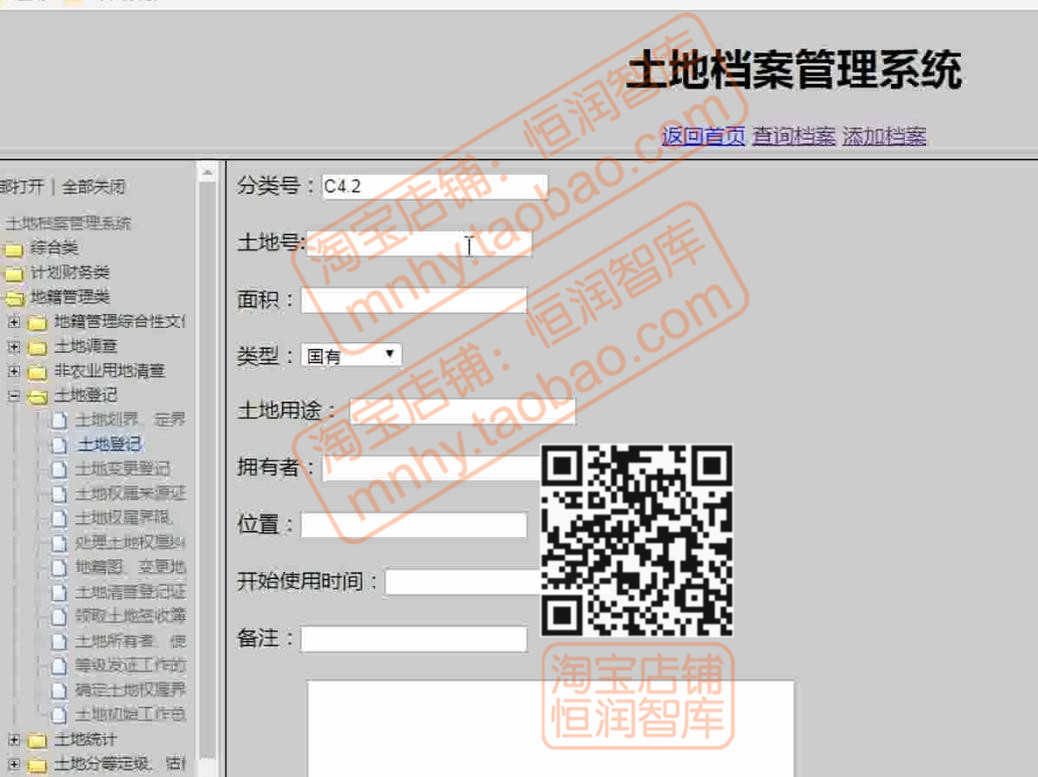Open the 类型 dropdown showing 国有
The width and height of the screenshot is (1038, 777).
pos(350,354)
